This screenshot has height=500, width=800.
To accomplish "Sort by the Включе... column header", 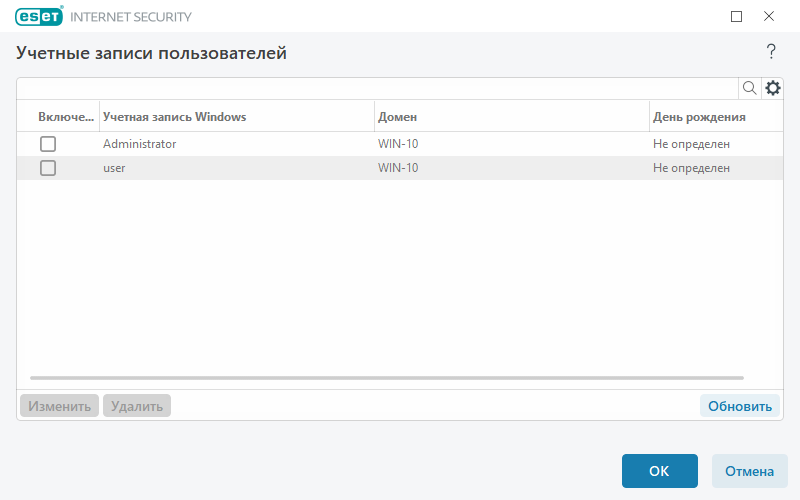I will 66,117.
